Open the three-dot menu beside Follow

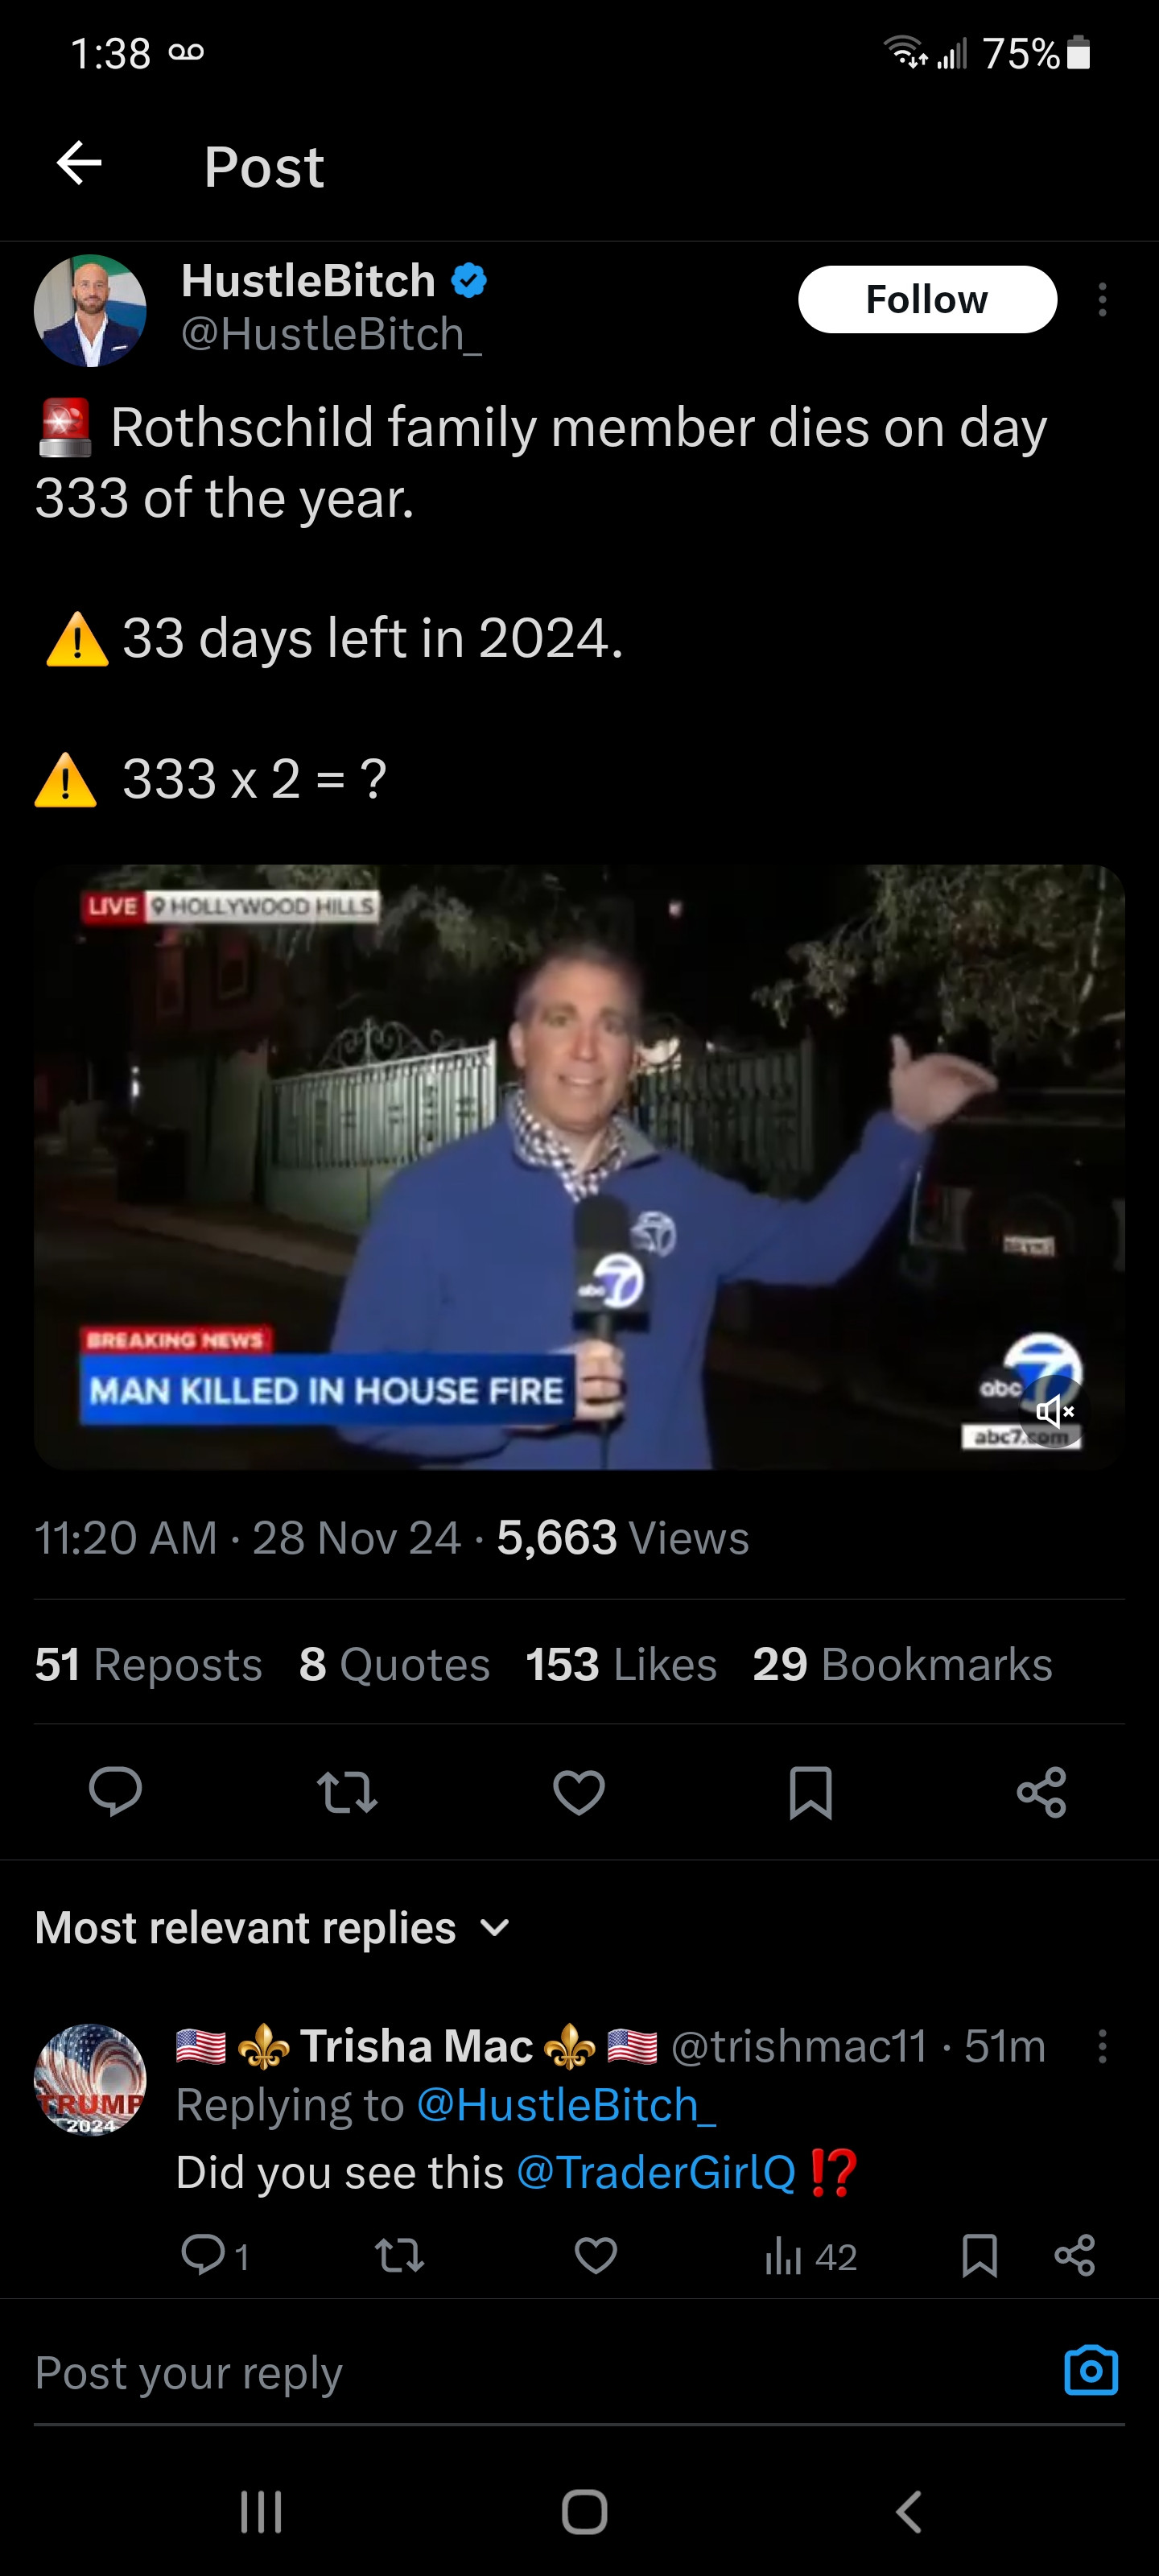tap(1102, 299)
